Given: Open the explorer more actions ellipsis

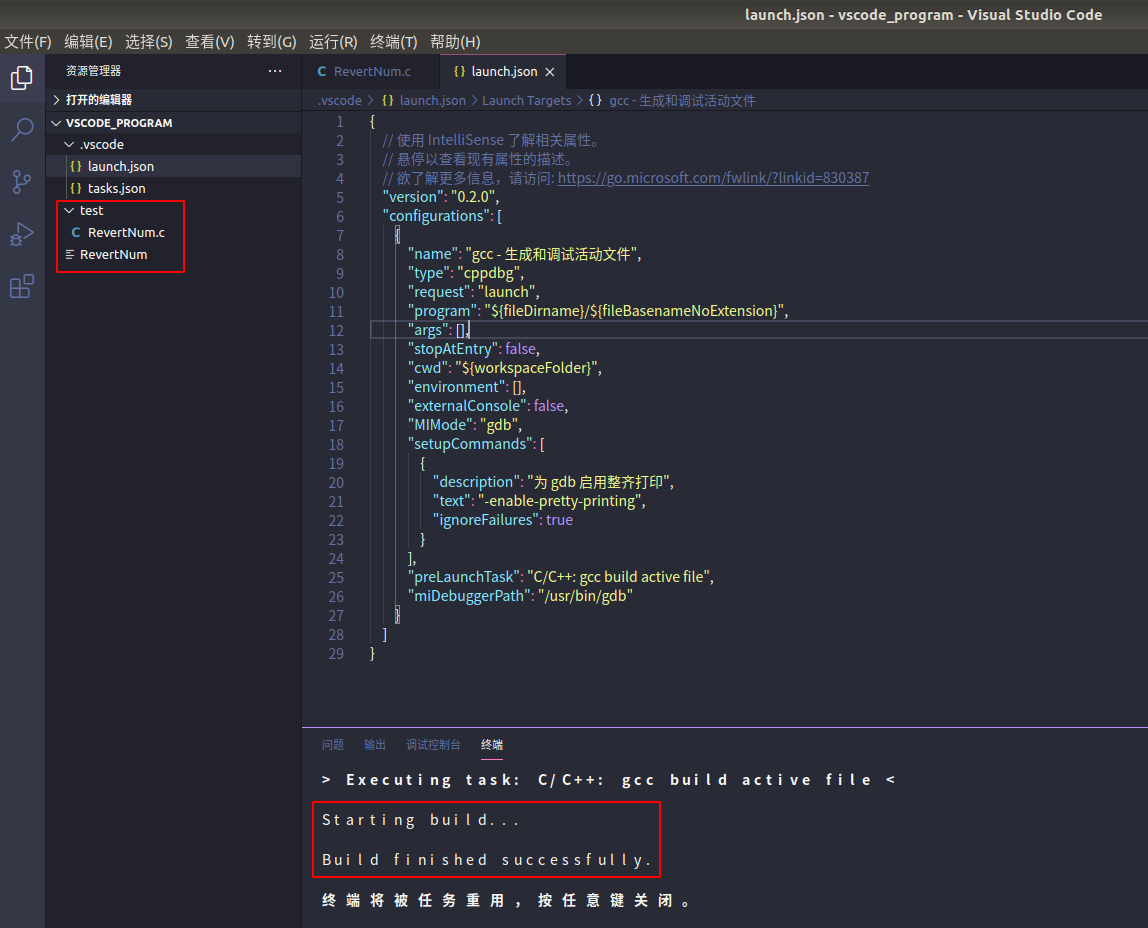Looking at the screenshot, I should [275, 71].
